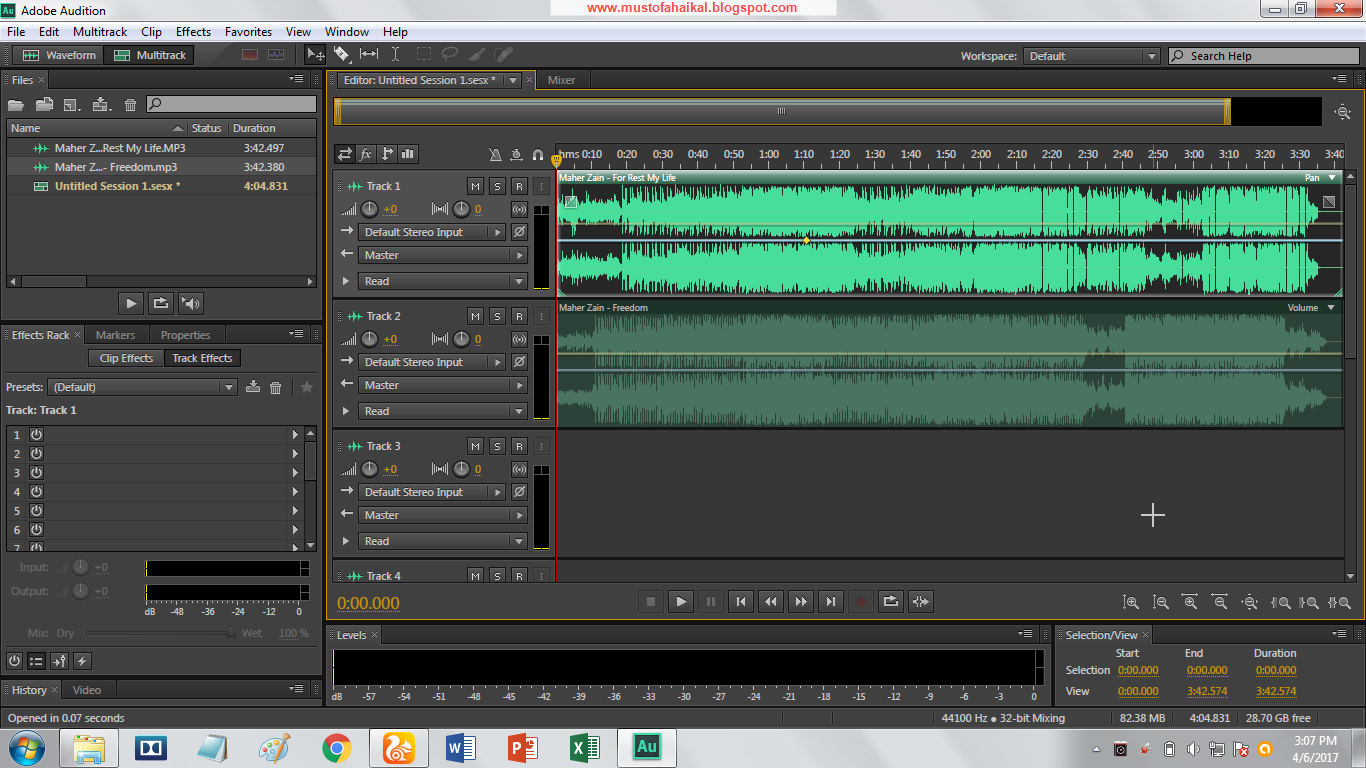The width and height of the screenshot is (1366, 768).
Task: Open Track 1 Read automation mode dropdown
Action: click(x=442, y=281)
